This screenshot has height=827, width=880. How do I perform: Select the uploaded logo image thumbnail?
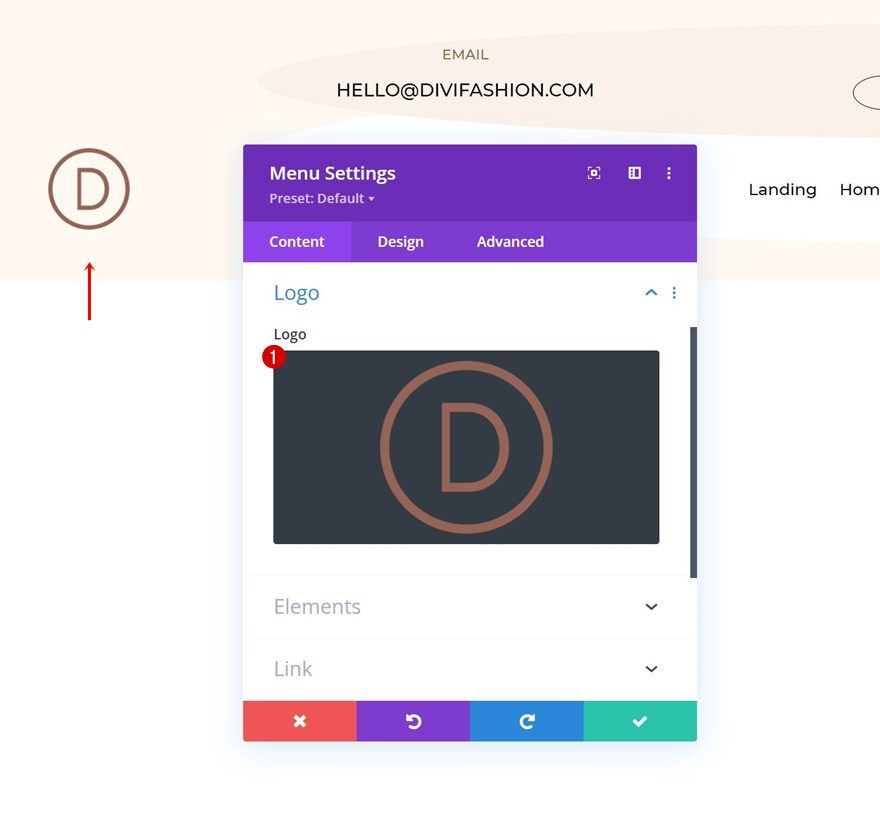coord(466,445)
